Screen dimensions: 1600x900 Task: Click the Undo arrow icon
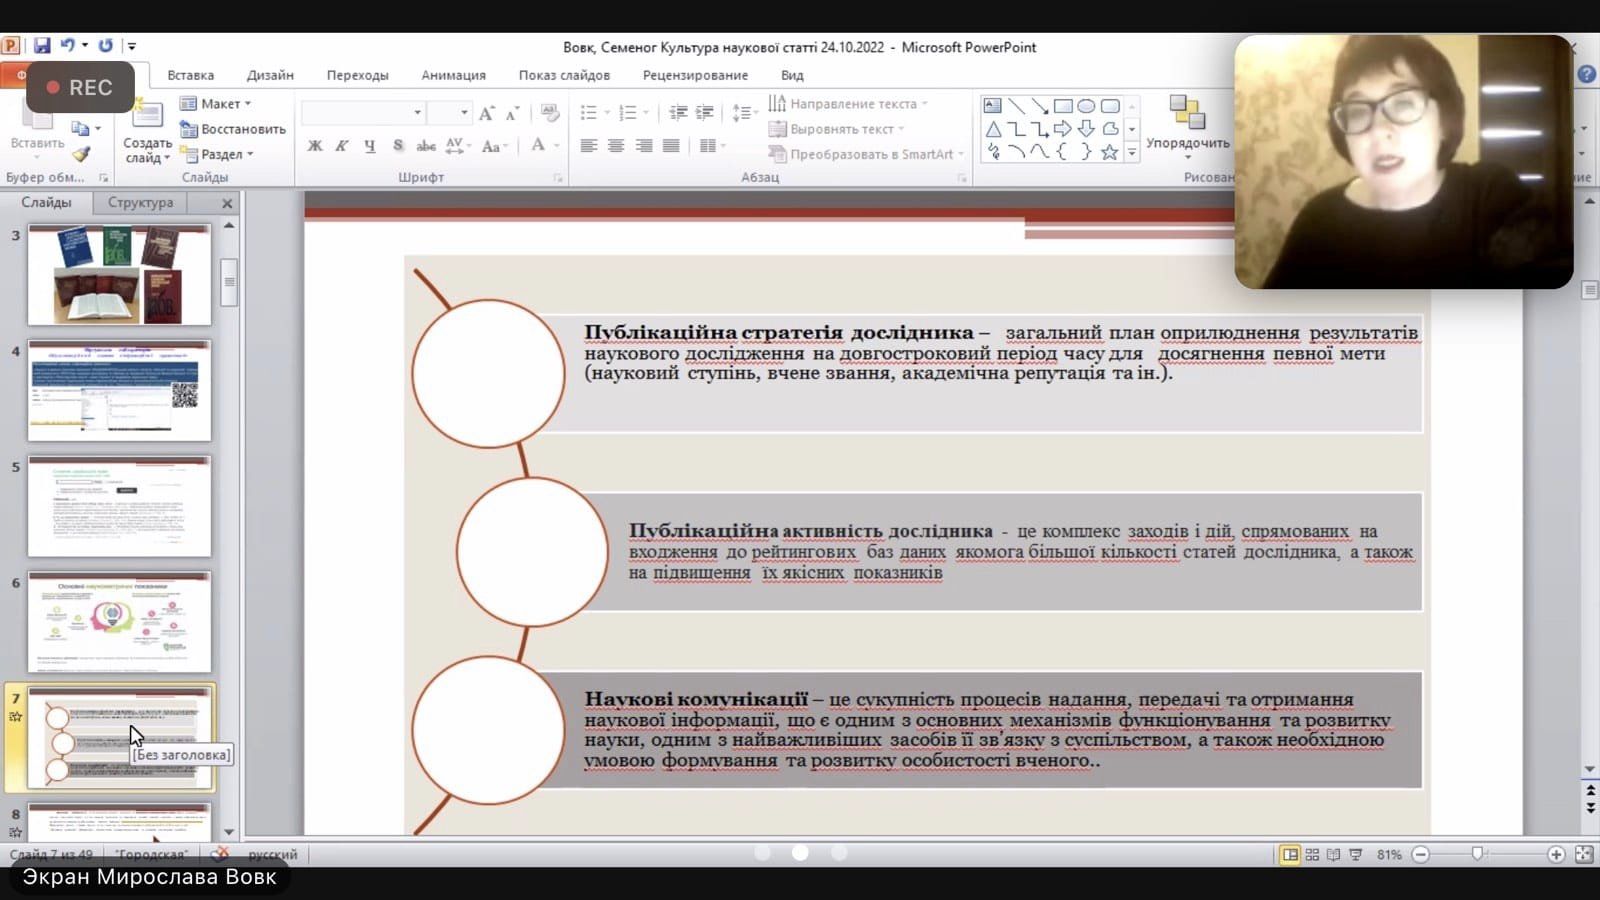(67, 46)
